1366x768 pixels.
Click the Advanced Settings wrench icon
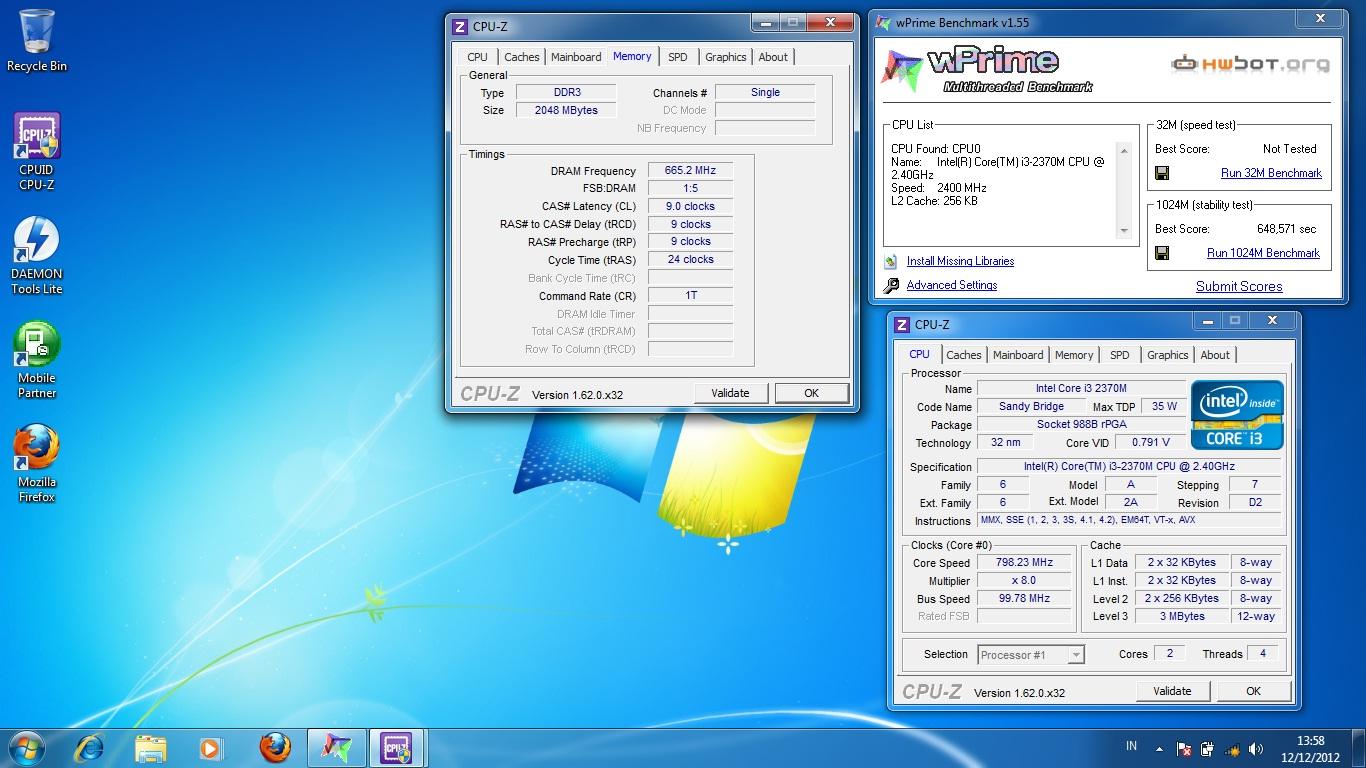coord(891,286)
